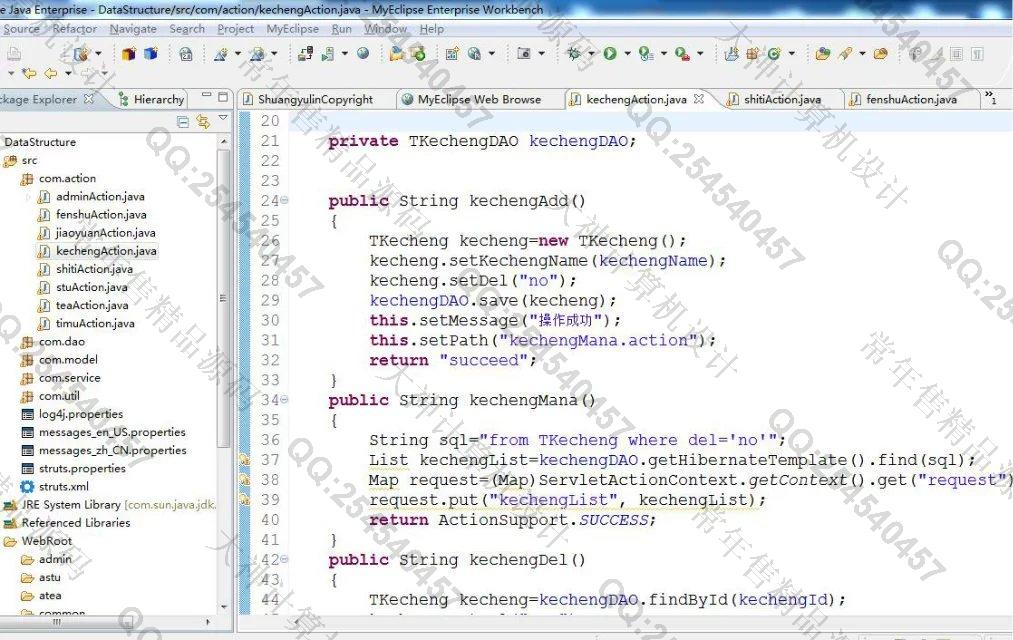
Task: Minimize the Package Explorer panel
Action: pos(207,96)
